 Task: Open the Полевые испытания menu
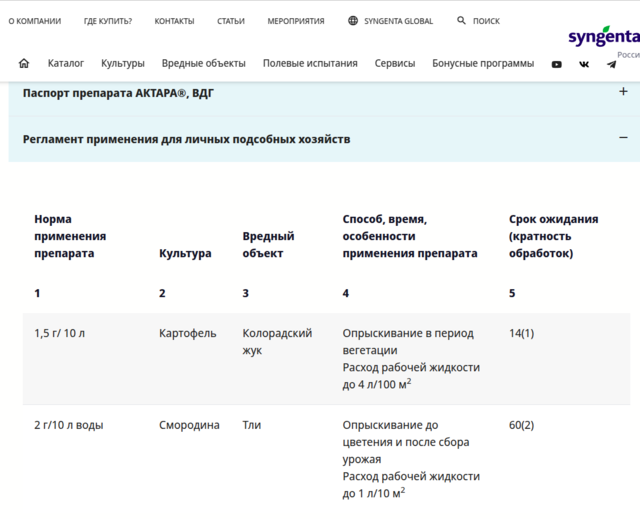pos(310,63)
